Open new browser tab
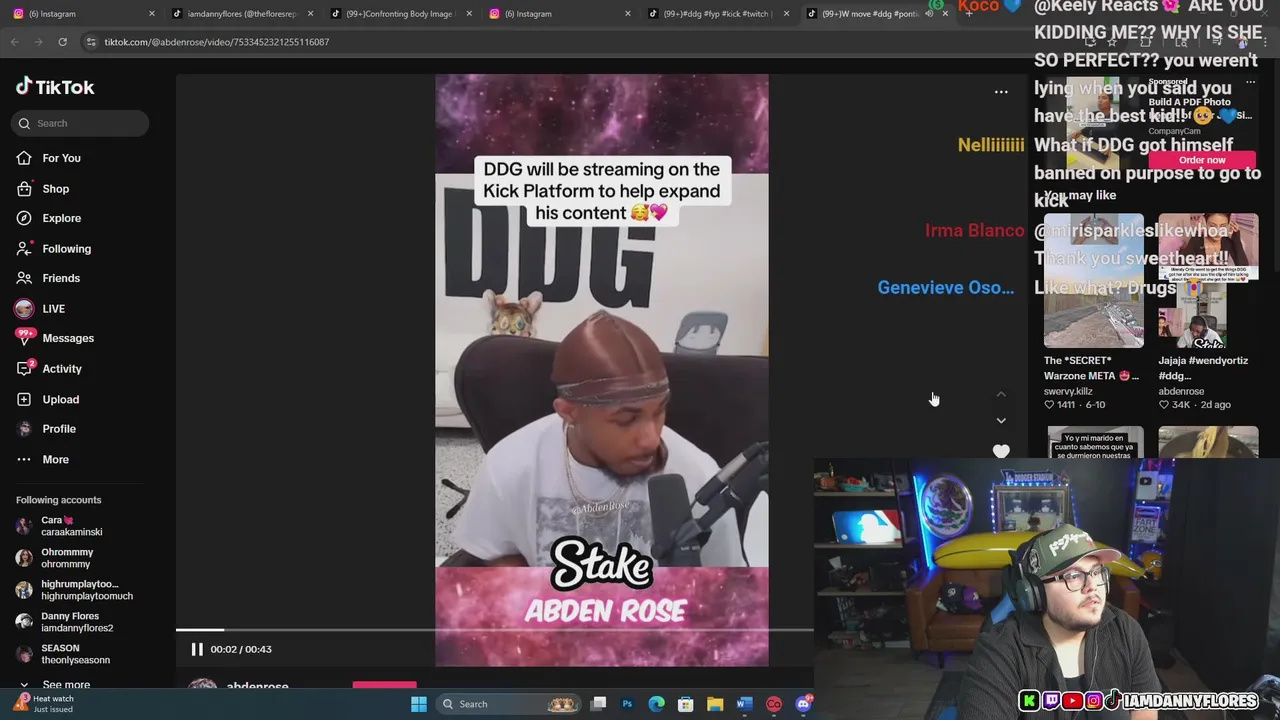The height and width of the screenshot is (720, 1280). pos(968,14)
